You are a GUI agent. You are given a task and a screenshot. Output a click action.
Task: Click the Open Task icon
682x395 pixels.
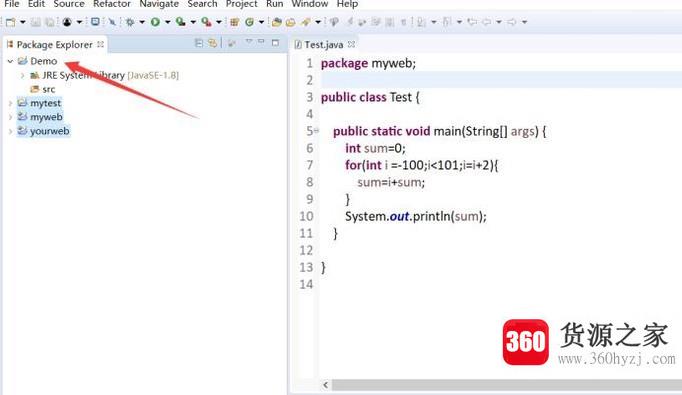(291, 22)
